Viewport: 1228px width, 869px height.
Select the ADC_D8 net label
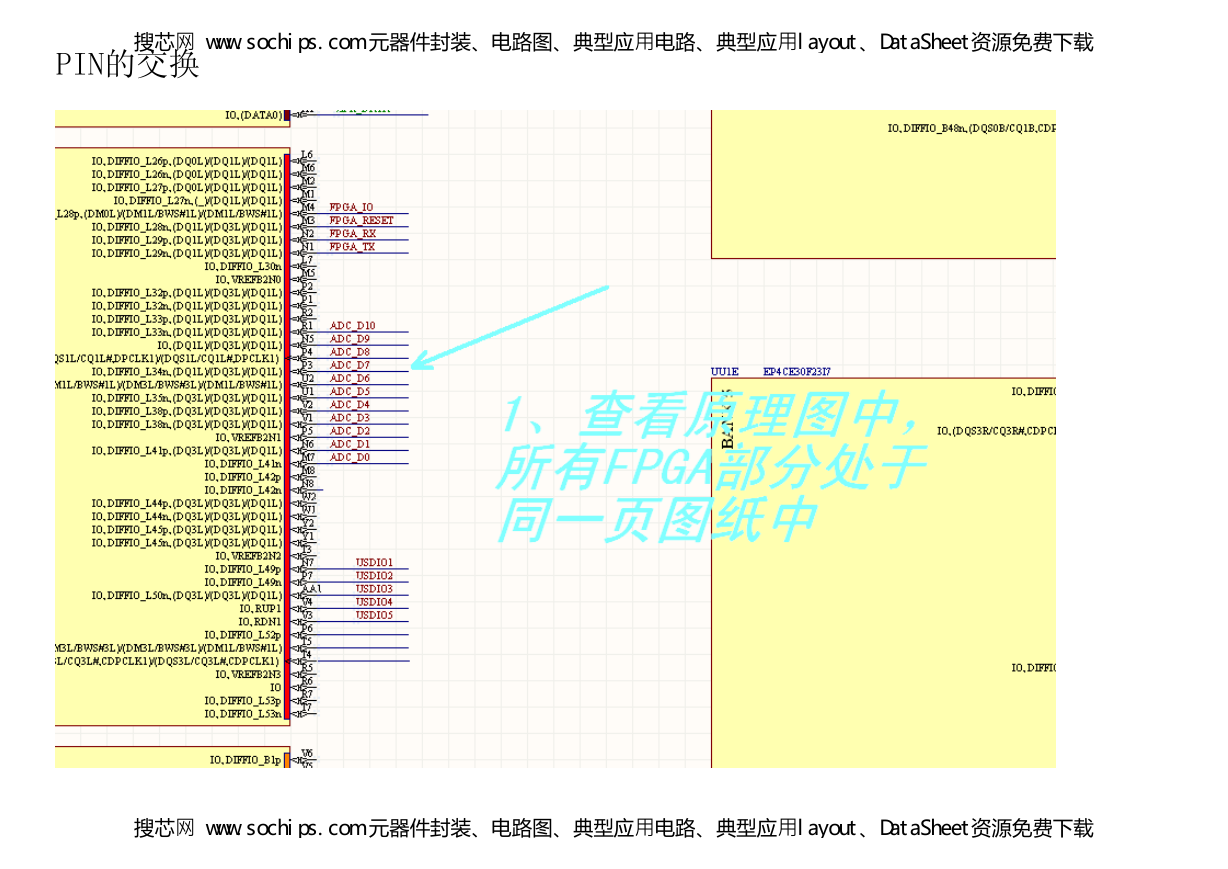350,352
